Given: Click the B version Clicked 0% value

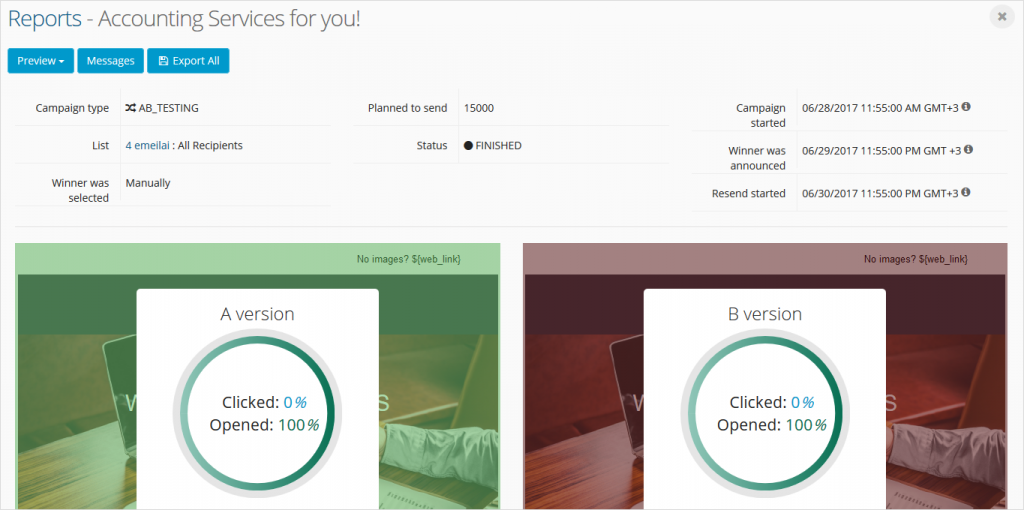Looking at the screenshot, I should click(802, 402).
